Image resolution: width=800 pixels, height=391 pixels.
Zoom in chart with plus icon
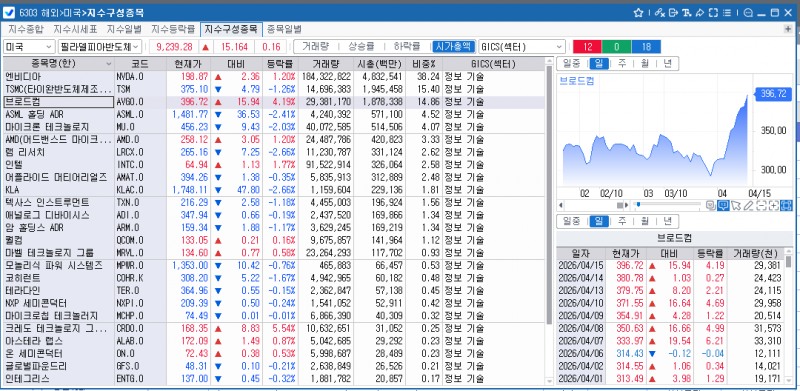click(x=773, y=205)
